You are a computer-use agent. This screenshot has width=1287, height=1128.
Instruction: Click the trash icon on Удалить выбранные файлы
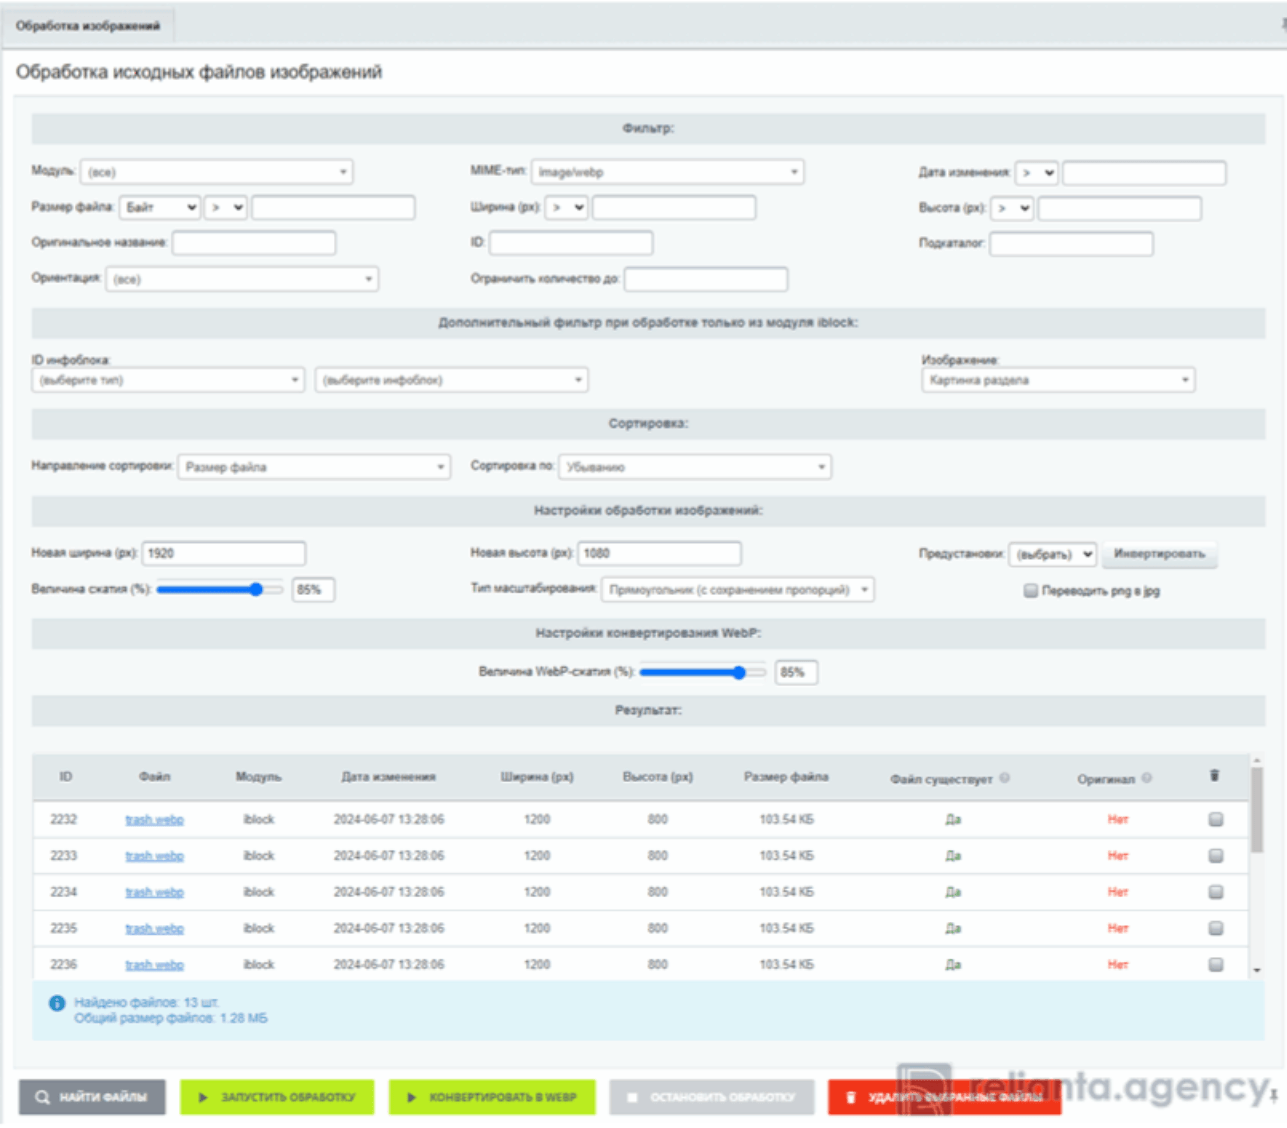tap(851, 1097)
